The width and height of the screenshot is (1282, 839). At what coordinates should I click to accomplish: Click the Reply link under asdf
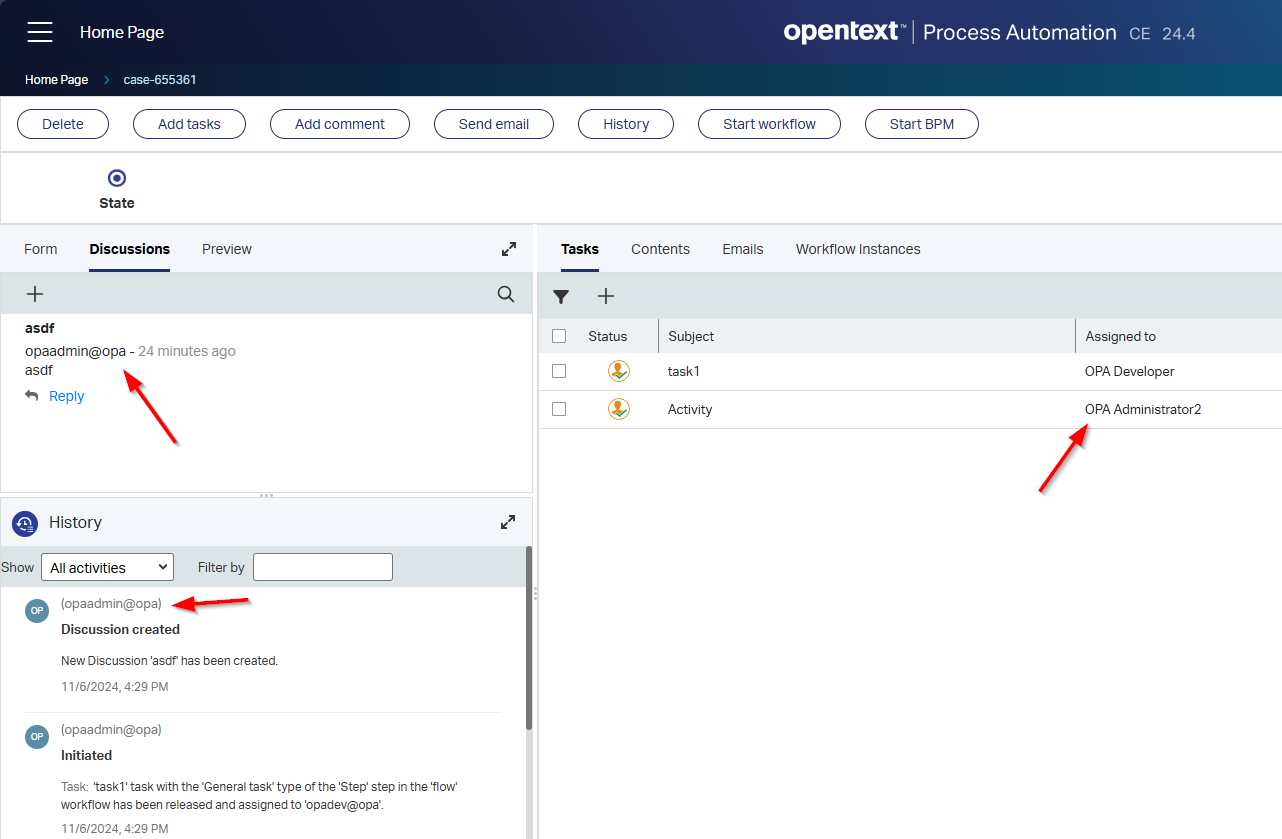point(66,396)
